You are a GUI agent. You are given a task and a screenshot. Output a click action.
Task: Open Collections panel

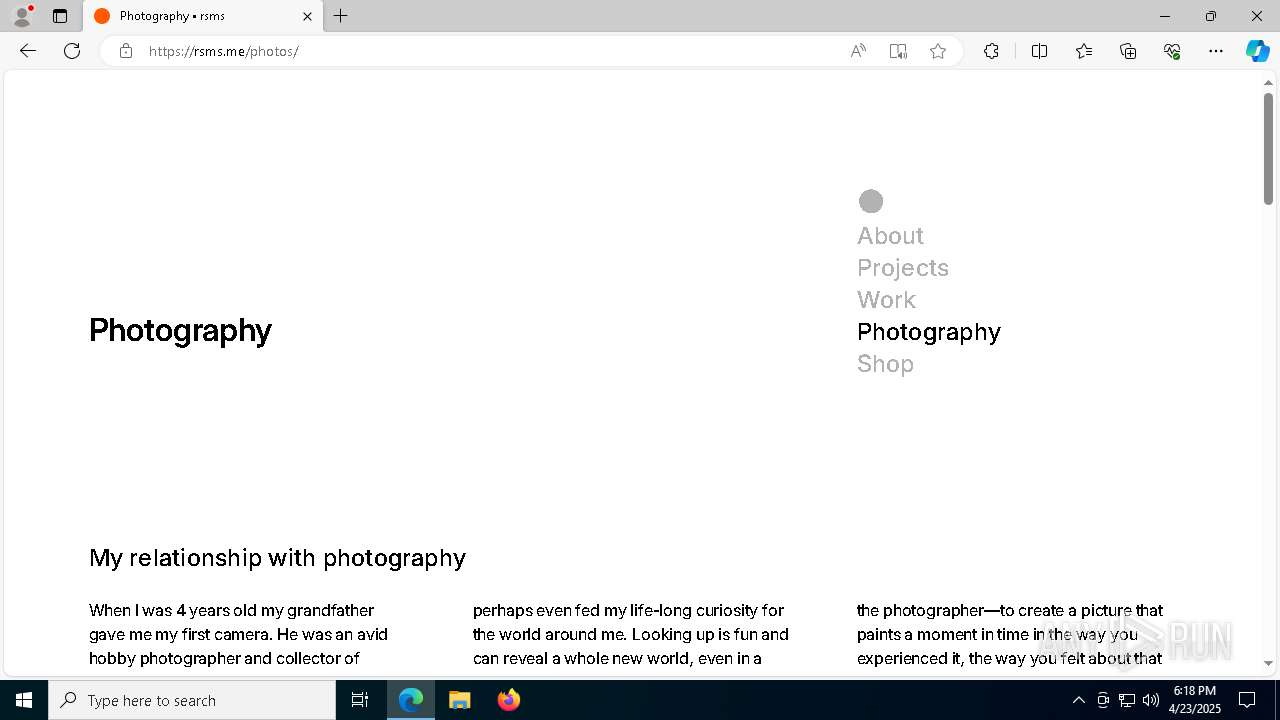pyautogui.click(x=1128, y=51)
